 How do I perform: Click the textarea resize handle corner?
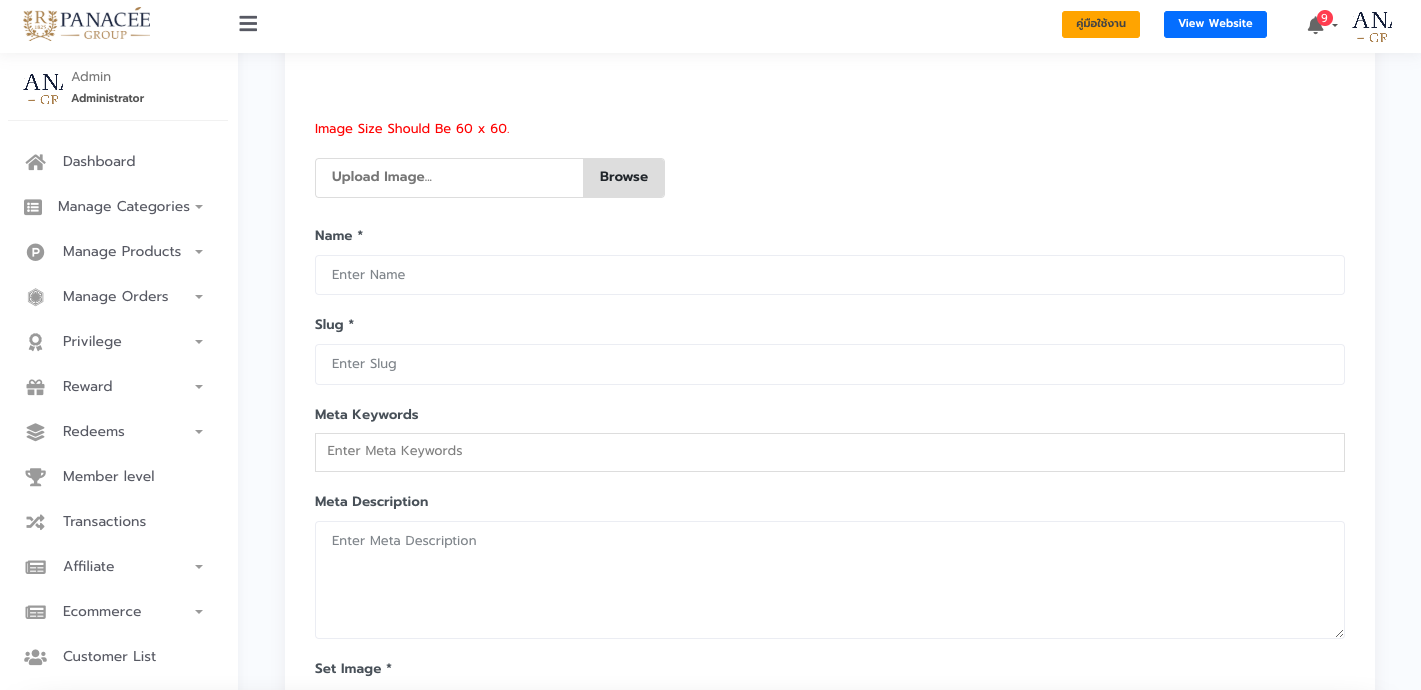click(x=1339, y=633)
